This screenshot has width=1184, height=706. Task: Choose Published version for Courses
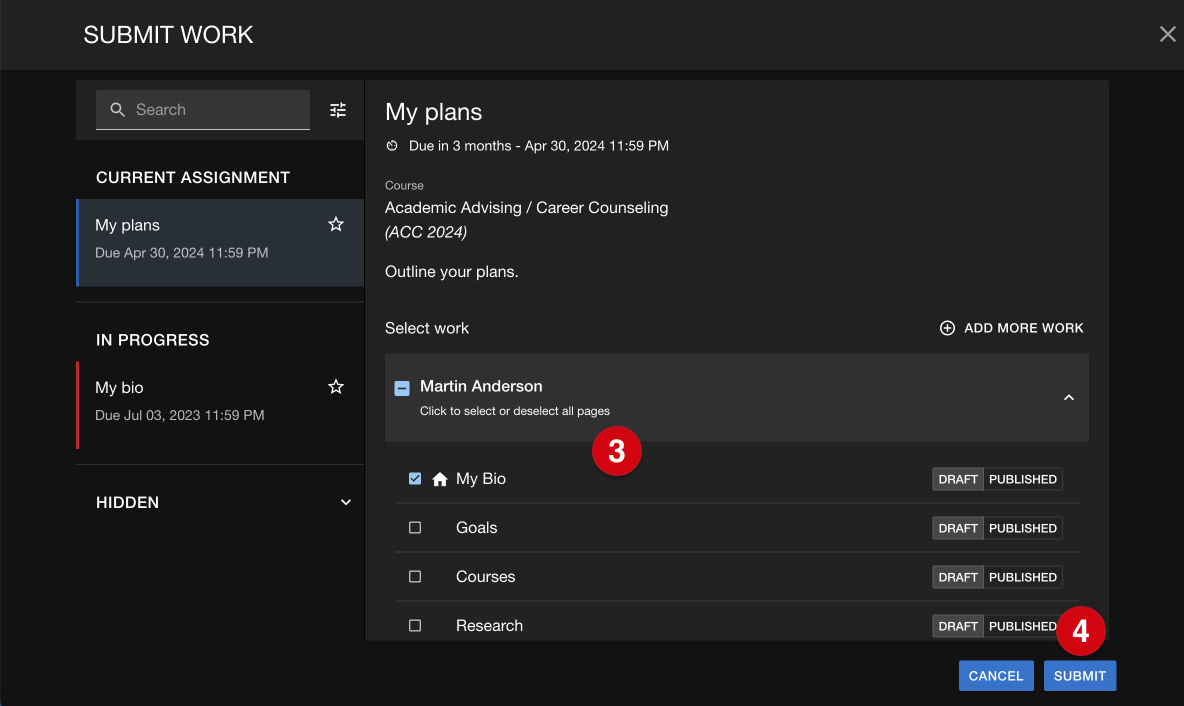click(x=1022, y=577)
